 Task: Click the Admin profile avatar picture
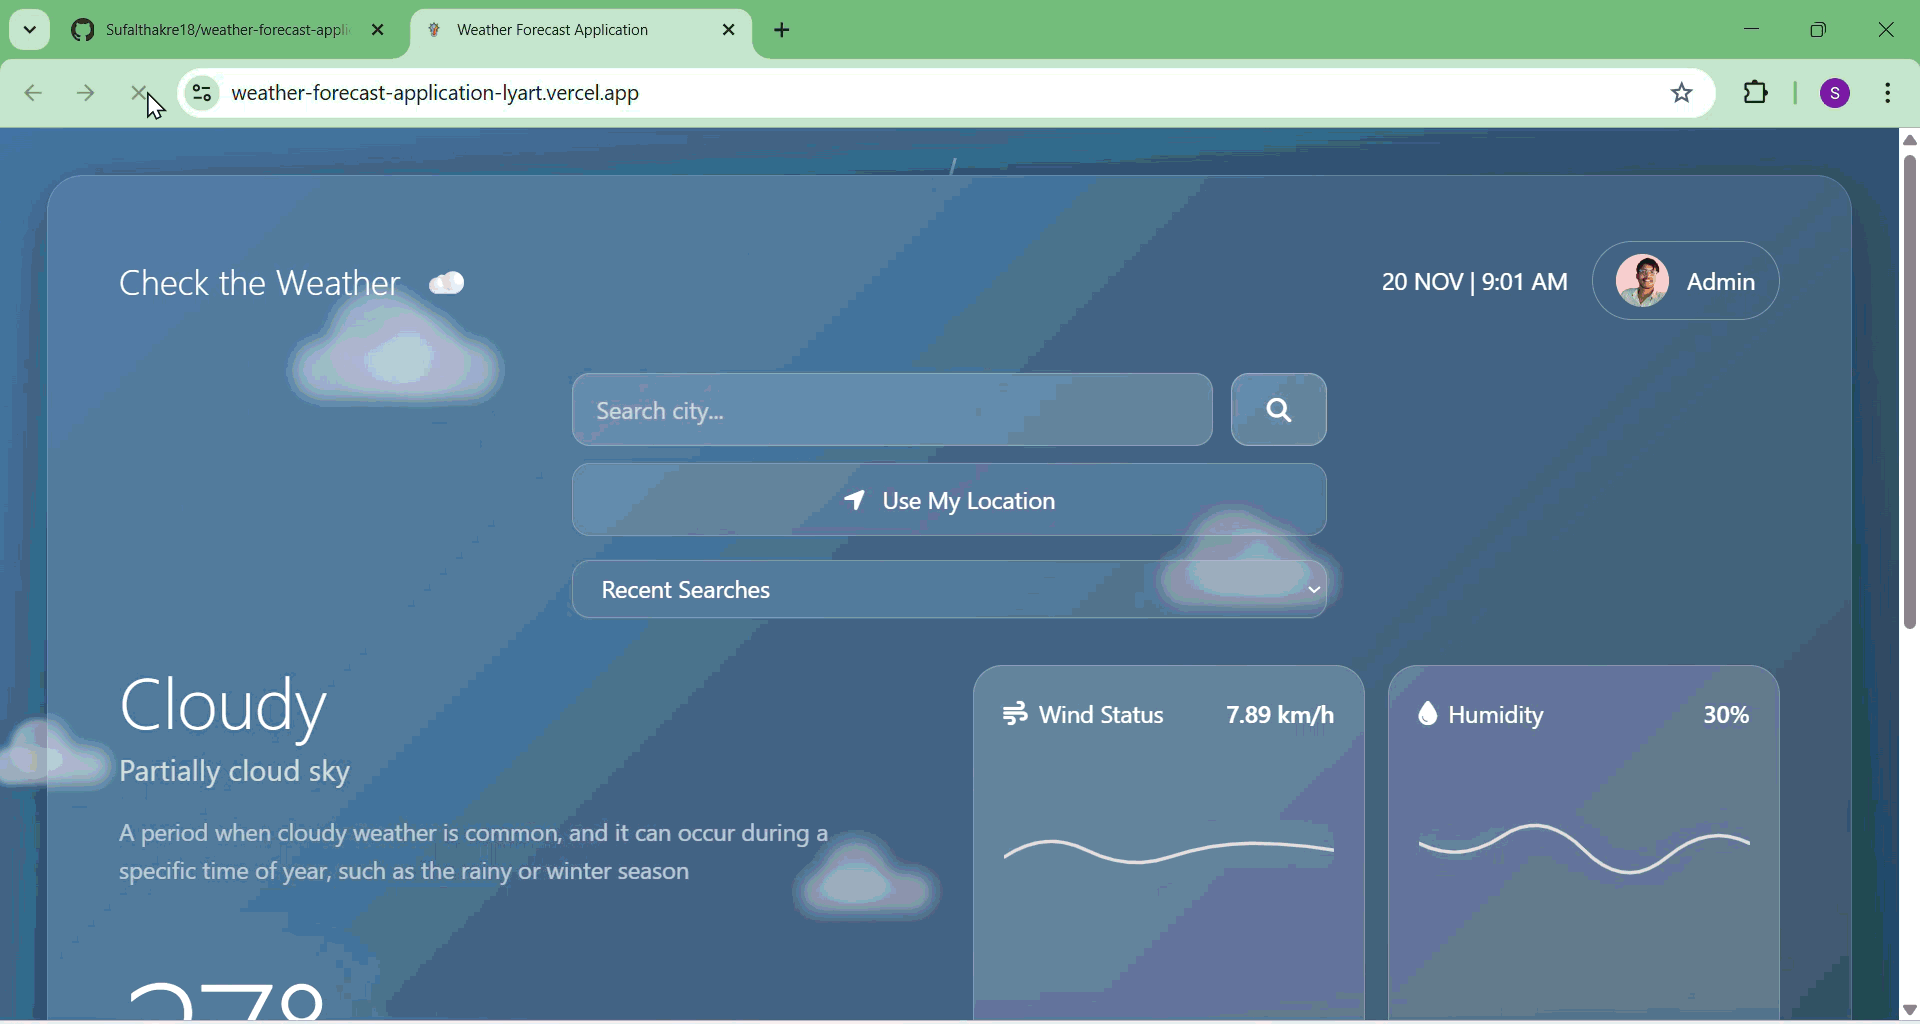pos(1643,281)
